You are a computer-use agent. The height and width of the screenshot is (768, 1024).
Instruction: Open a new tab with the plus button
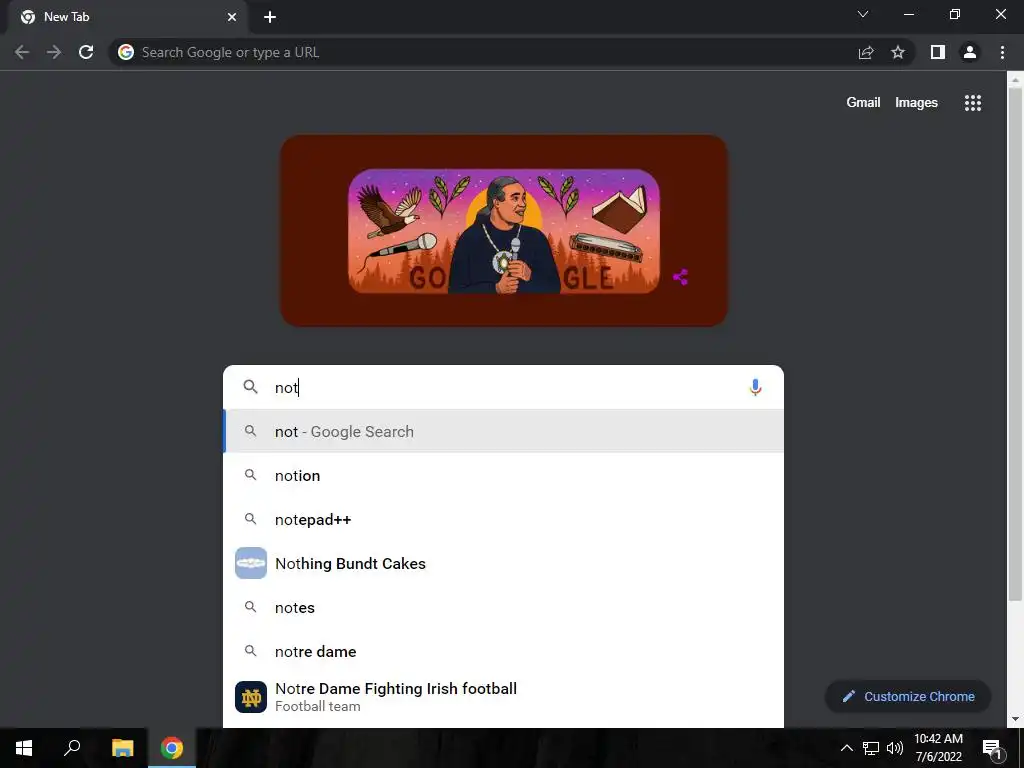pos(270,17)
